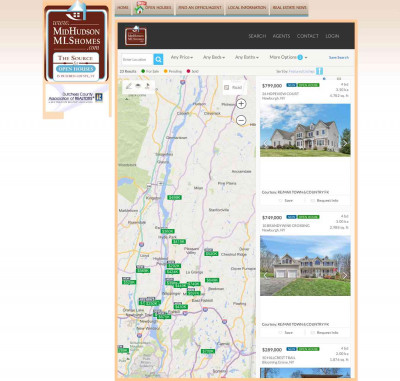
Task: Click the $799,000 listing price text
Action: pos(272,86)
